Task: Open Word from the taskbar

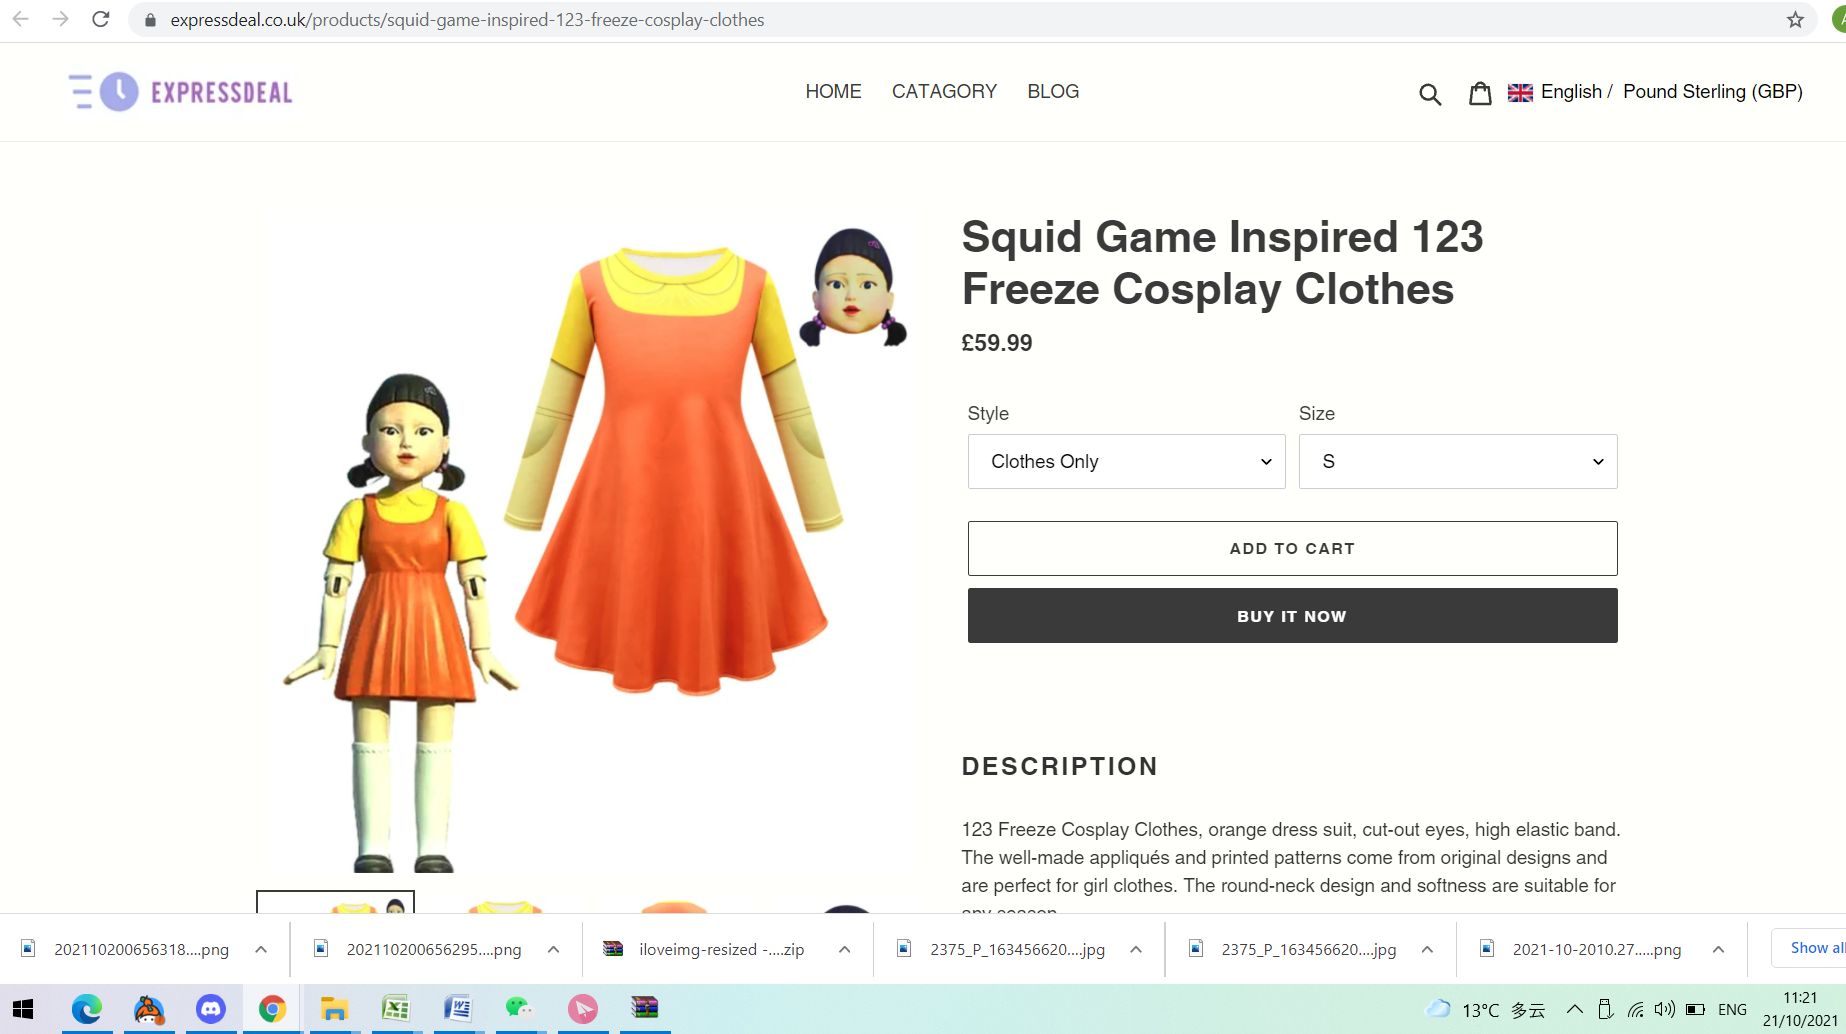Action: [457, 1009]
